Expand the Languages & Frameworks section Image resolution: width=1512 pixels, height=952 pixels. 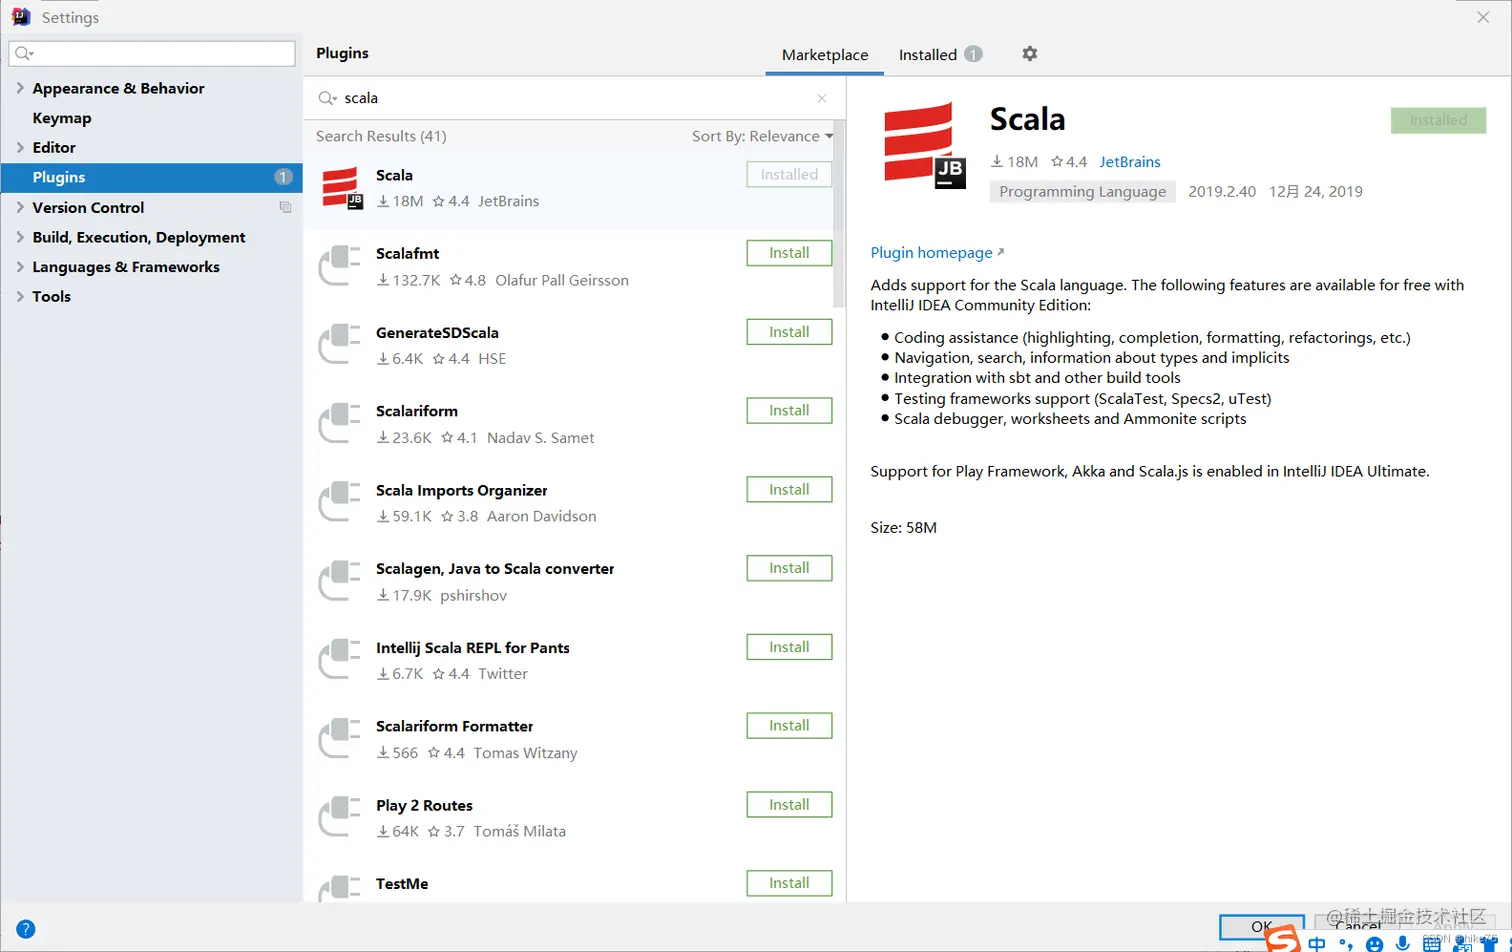20,267
